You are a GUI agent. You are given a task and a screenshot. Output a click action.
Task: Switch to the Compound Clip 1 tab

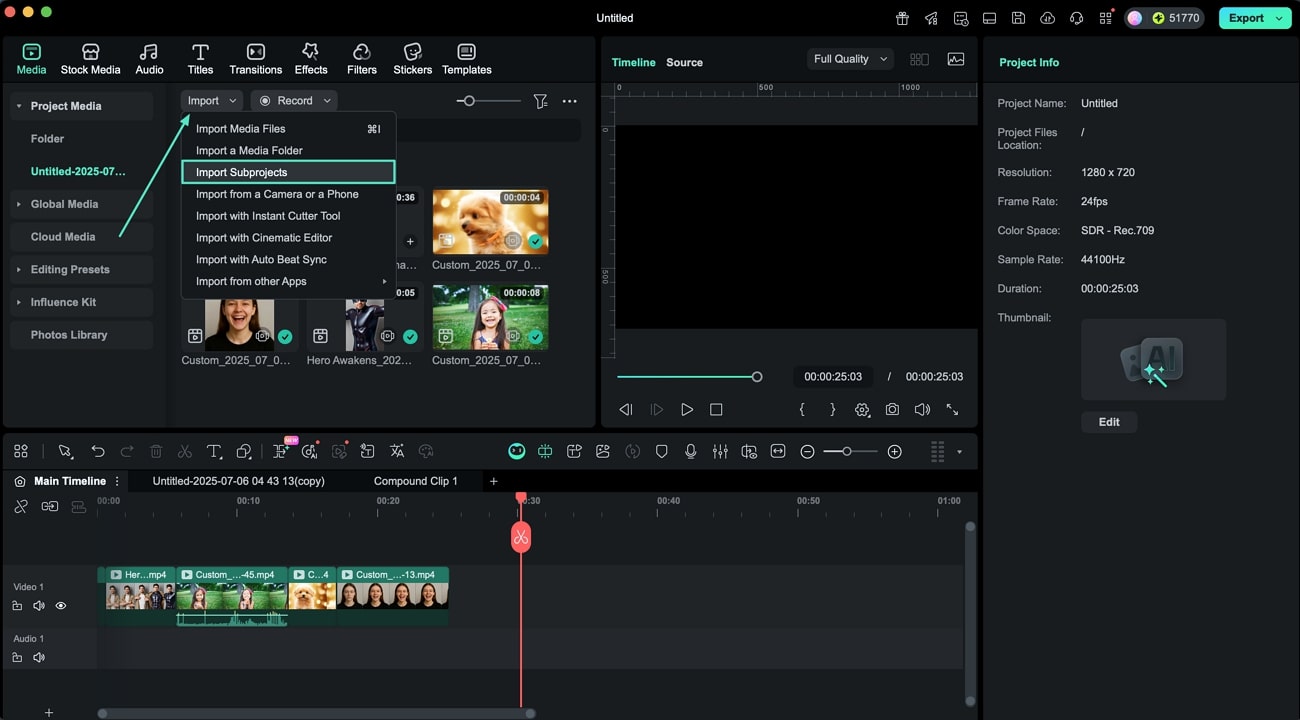(x=417, y=481)
